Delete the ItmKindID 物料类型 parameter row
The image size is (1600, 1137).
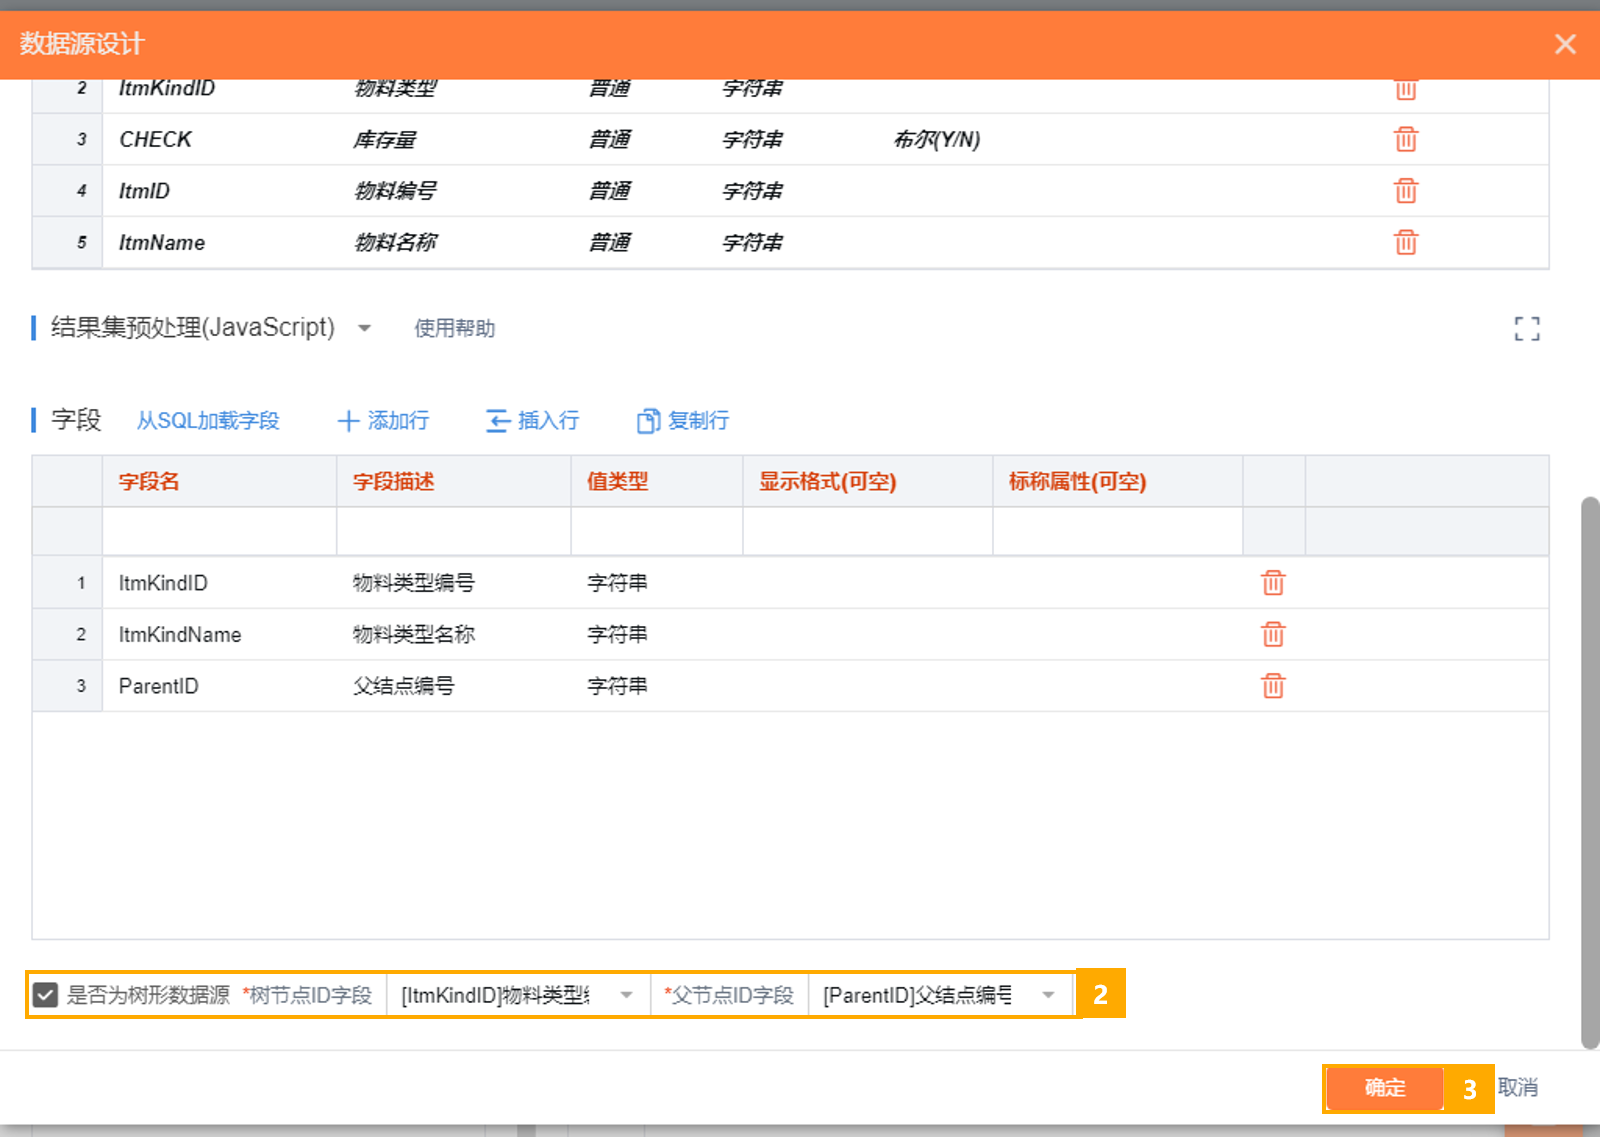click(x=1405, y=90)
